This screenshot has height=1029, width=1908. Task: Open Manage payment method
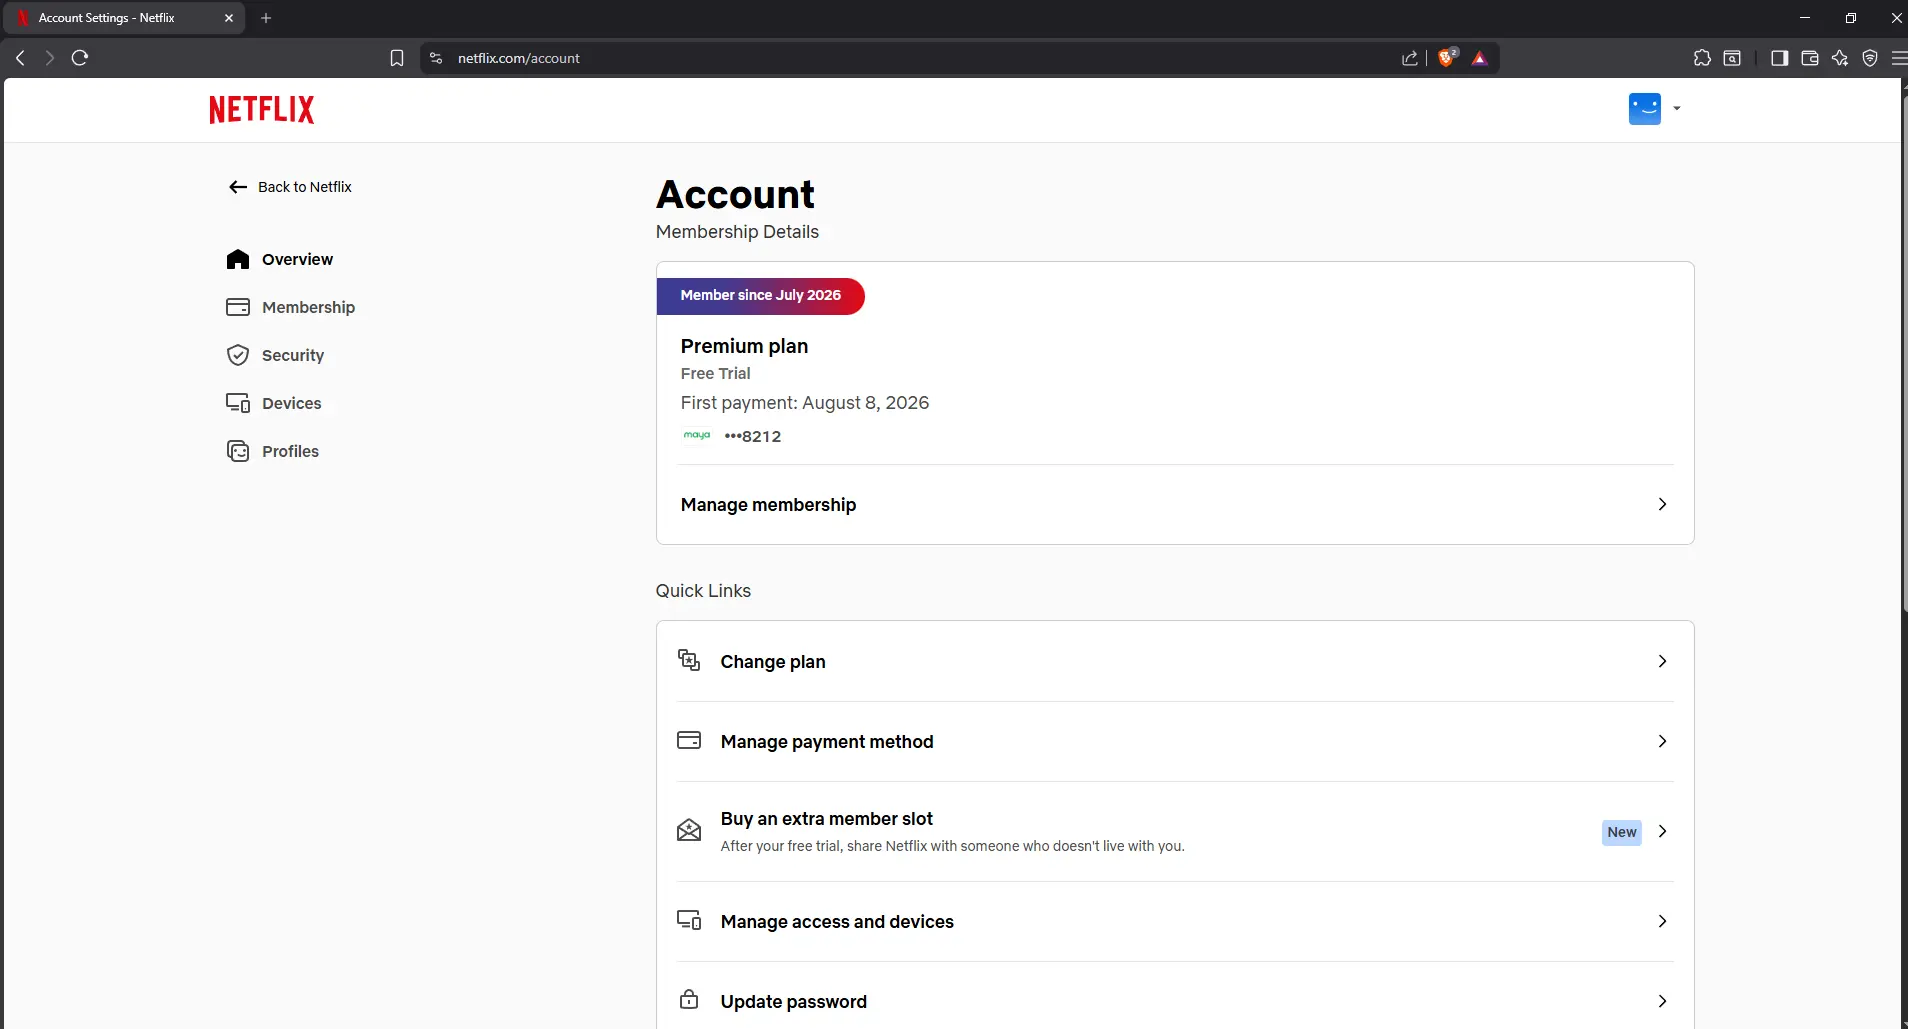(1175, 741)
